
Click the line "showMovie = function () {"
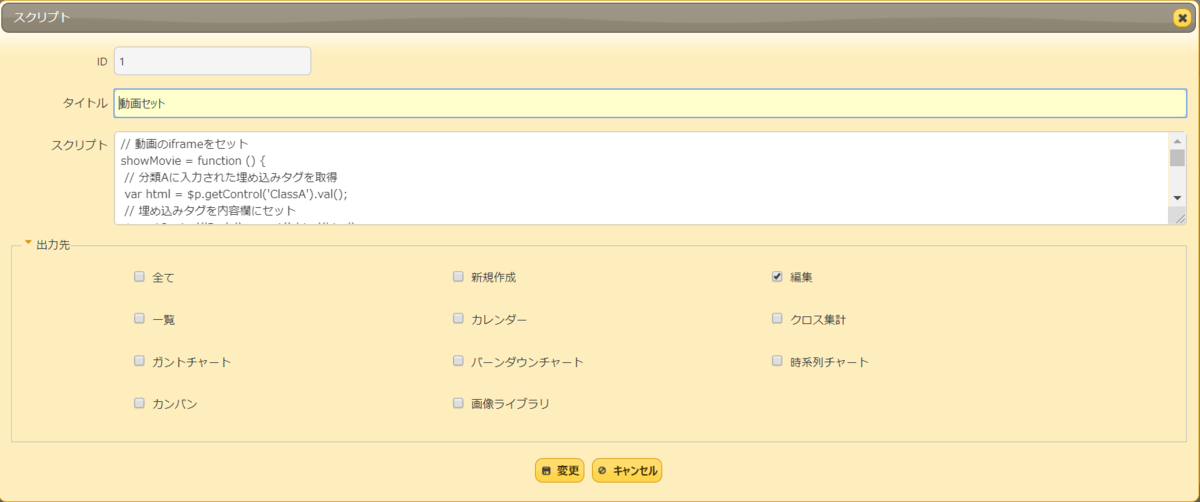pos(192,160)
